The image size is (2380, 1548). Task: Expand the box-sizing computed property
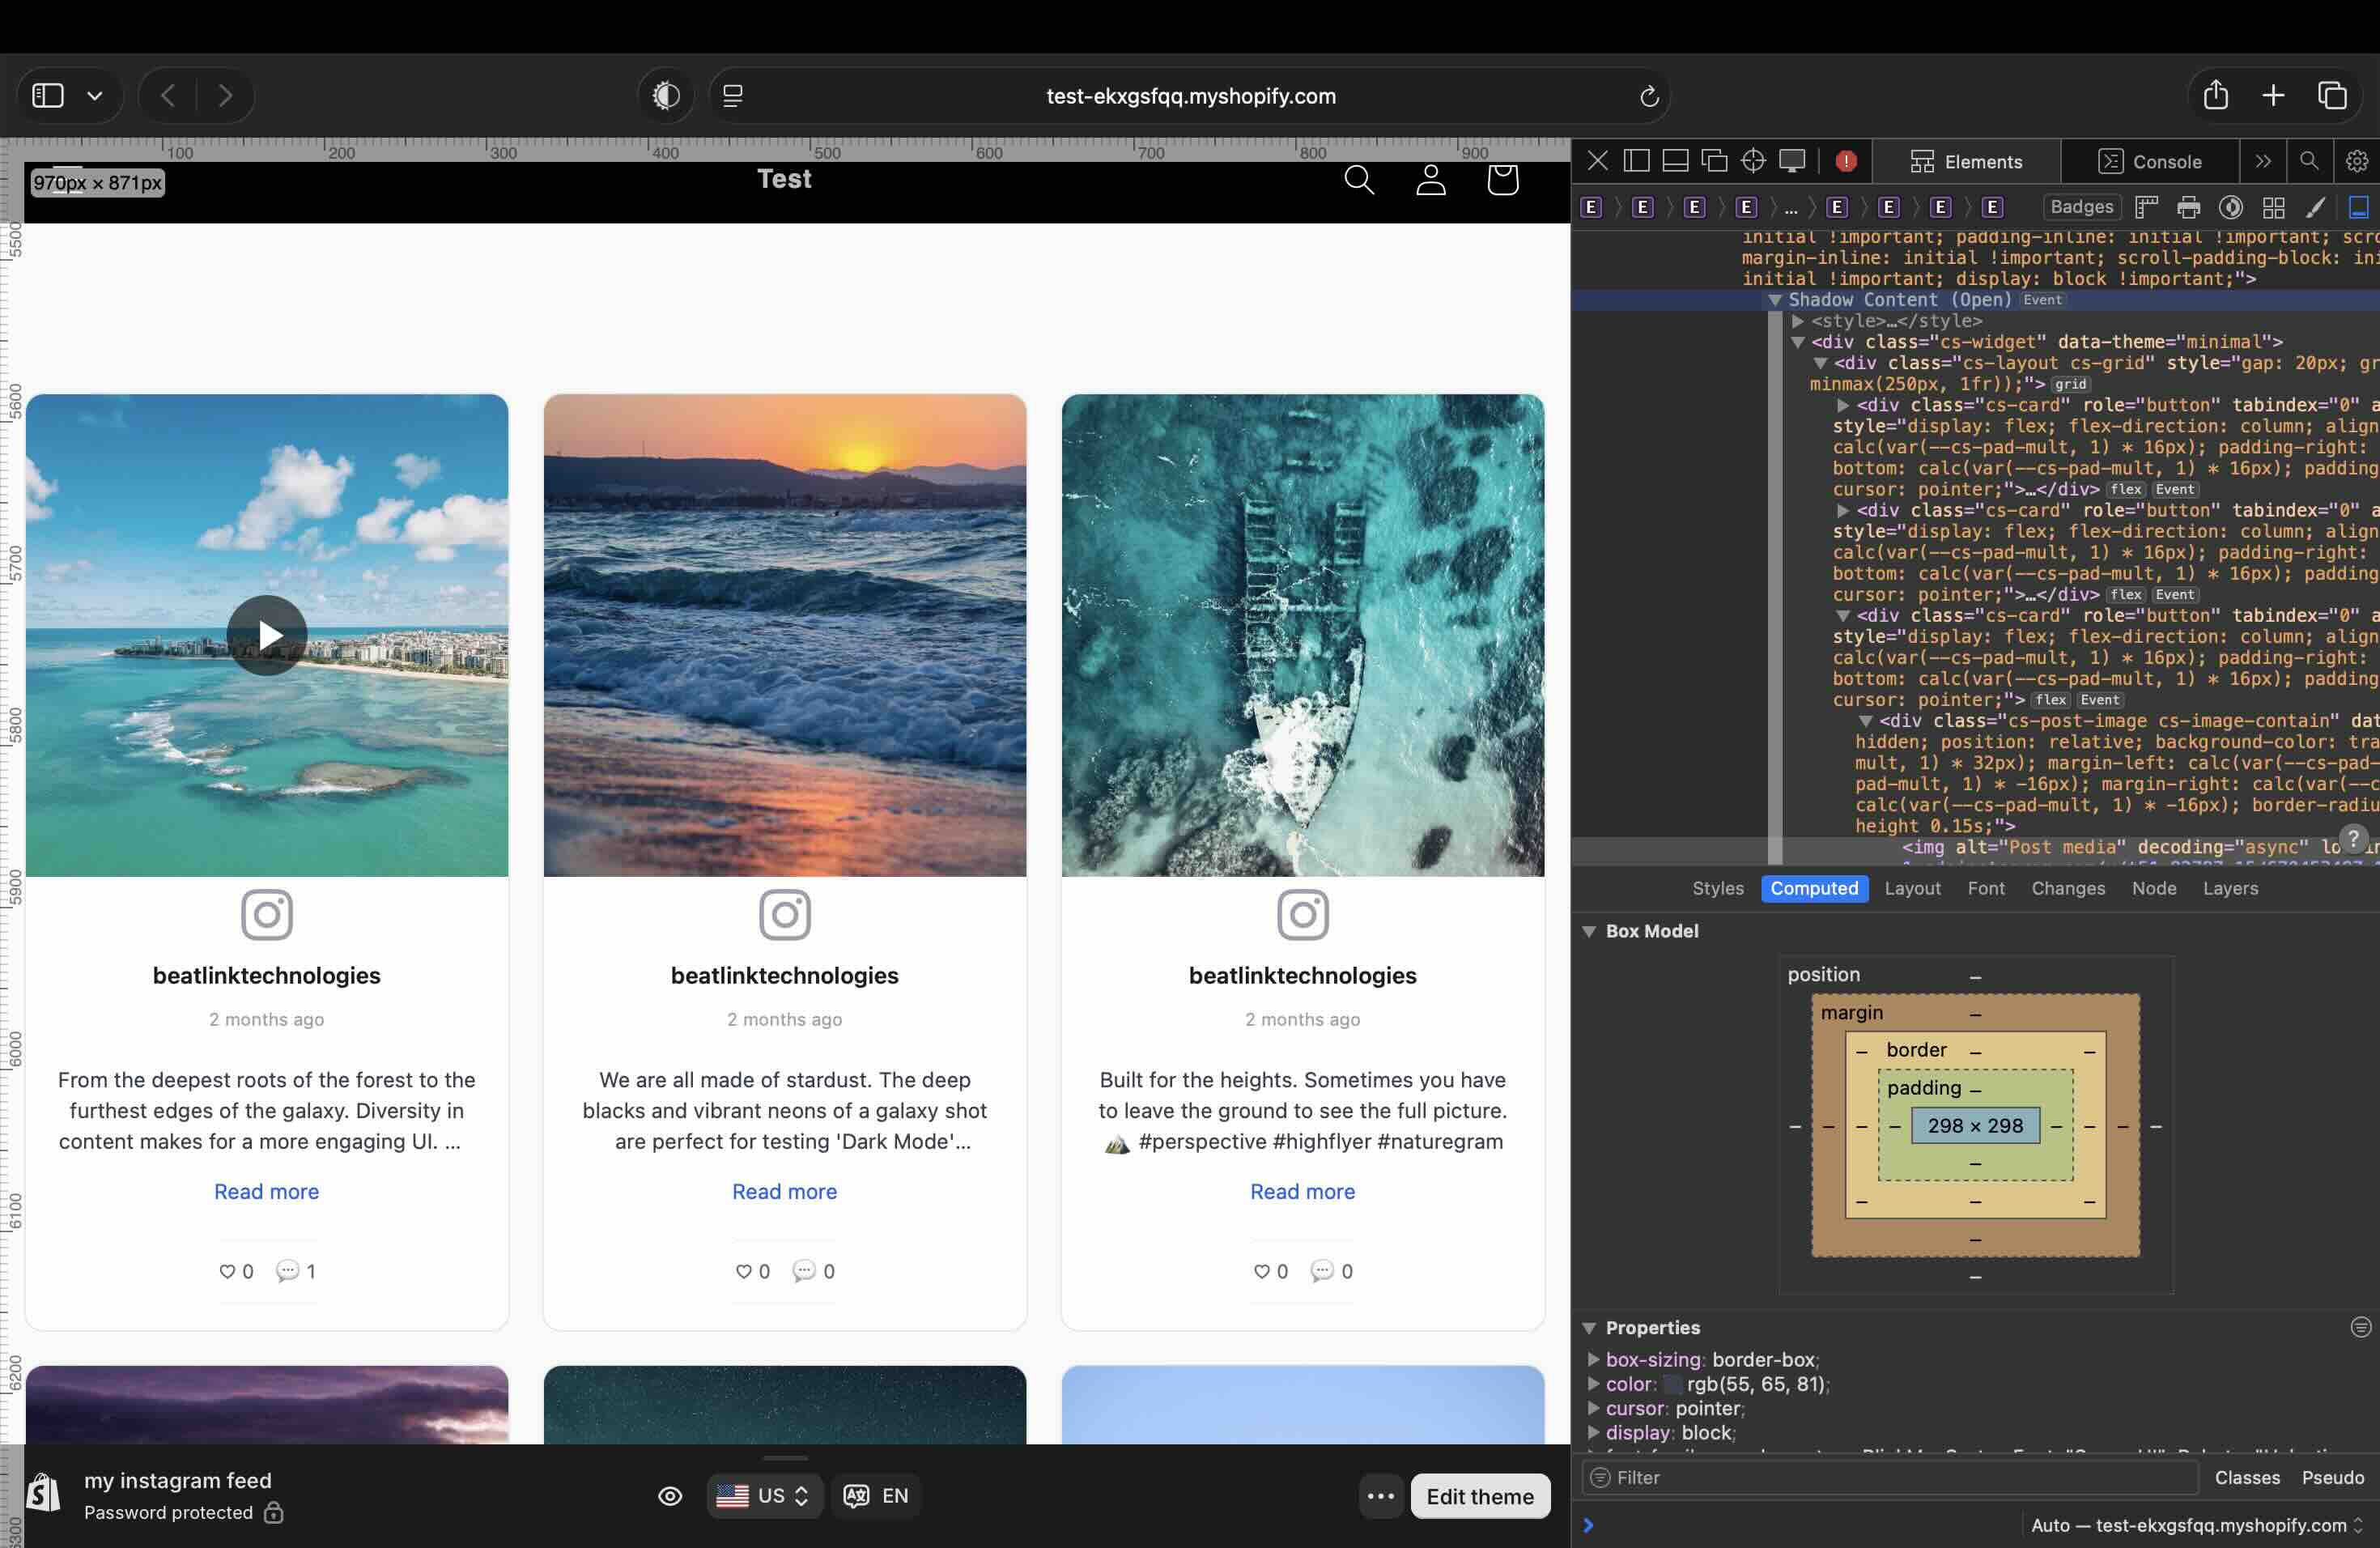[1593, 1360]
